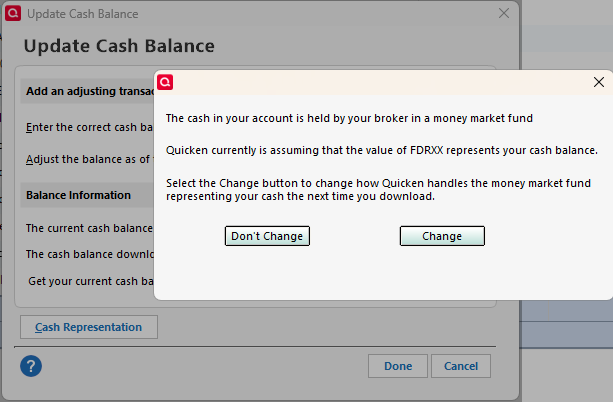Open the Cash Representation link
Viewport: 613px width, 402px height.
tap(89, 327)
